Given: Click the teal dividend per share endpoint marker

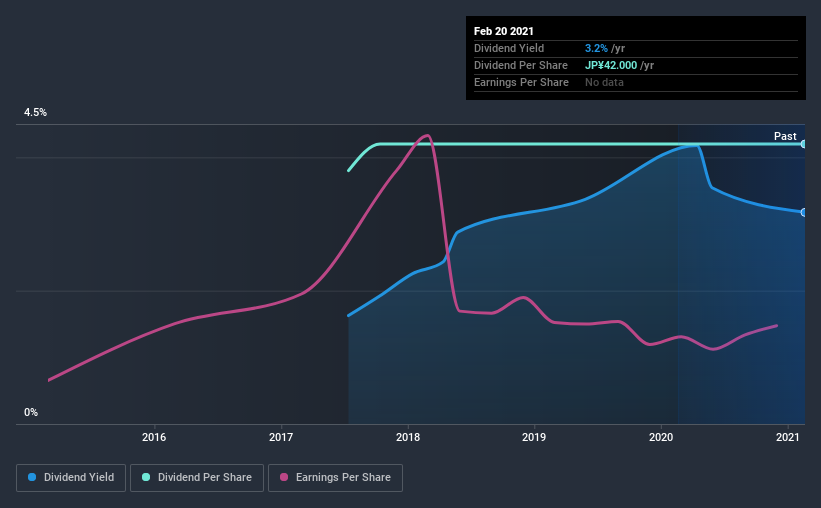Looking at the screenshot, I should 803,144.
